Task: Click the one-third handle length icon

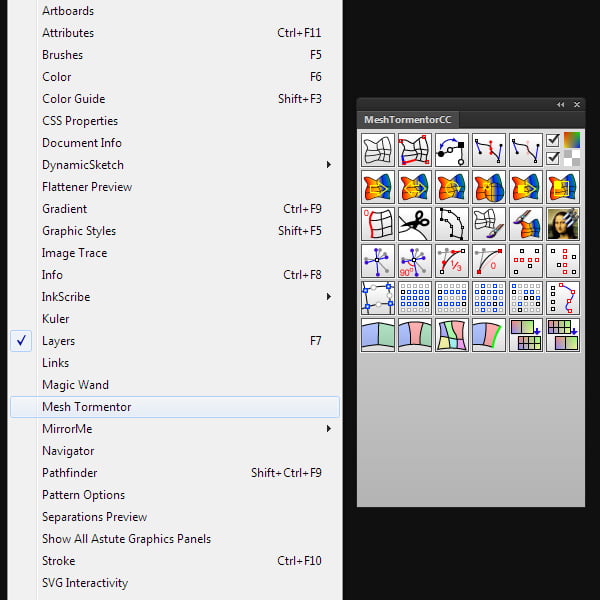Action: click(452, 261)
